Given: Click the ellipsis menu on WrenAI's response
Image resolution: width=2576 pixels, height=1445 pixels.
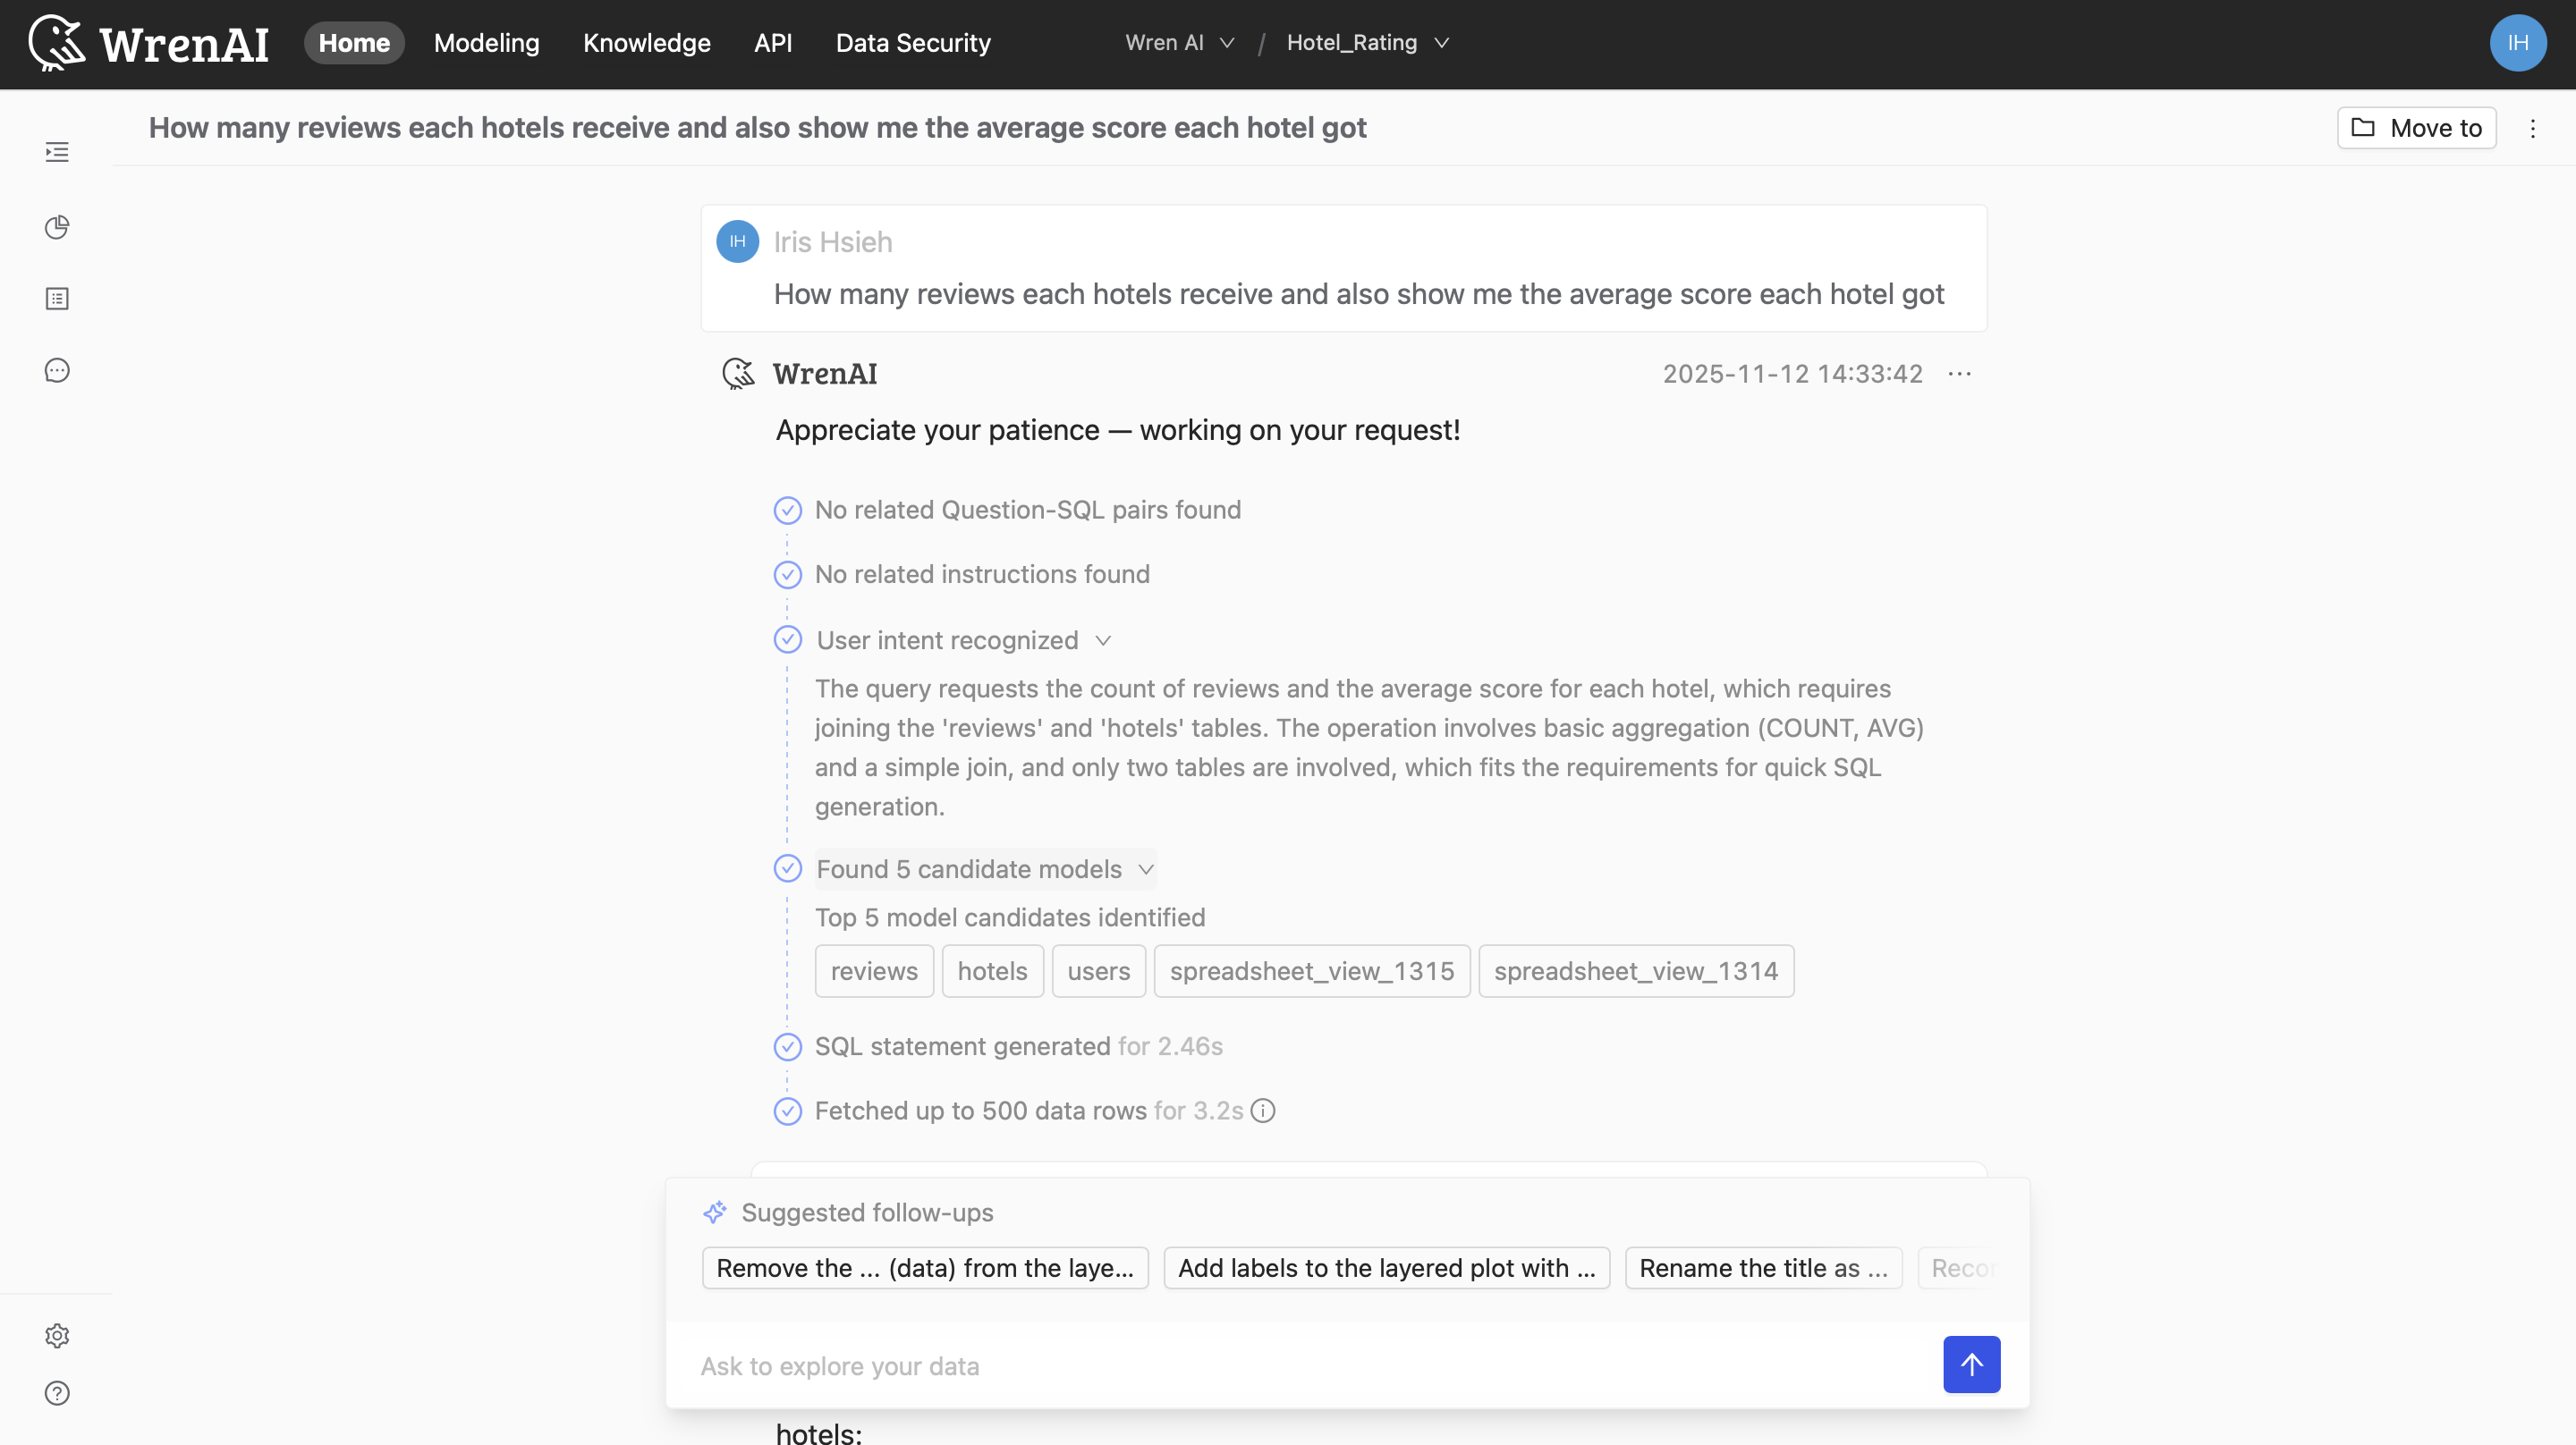Looking at the screenshot, I should (1958, 373).
